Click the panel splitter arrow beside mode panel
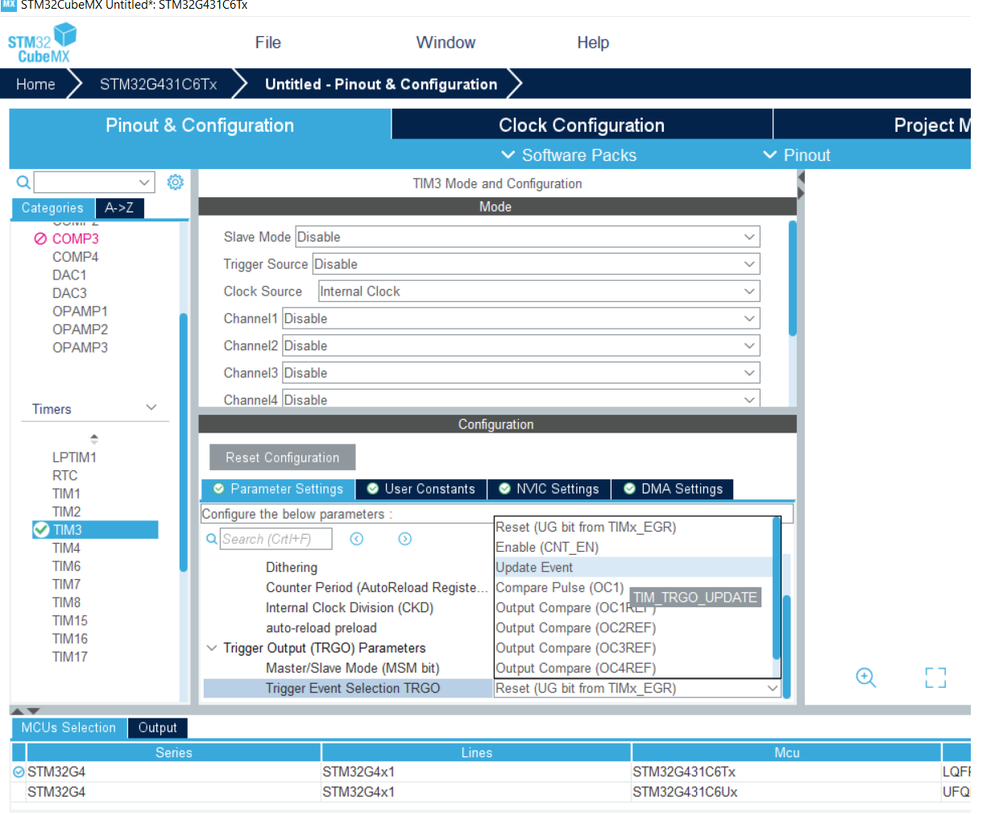Image resolution: width=999 pixels, height=815 pixels. [801, 185]
